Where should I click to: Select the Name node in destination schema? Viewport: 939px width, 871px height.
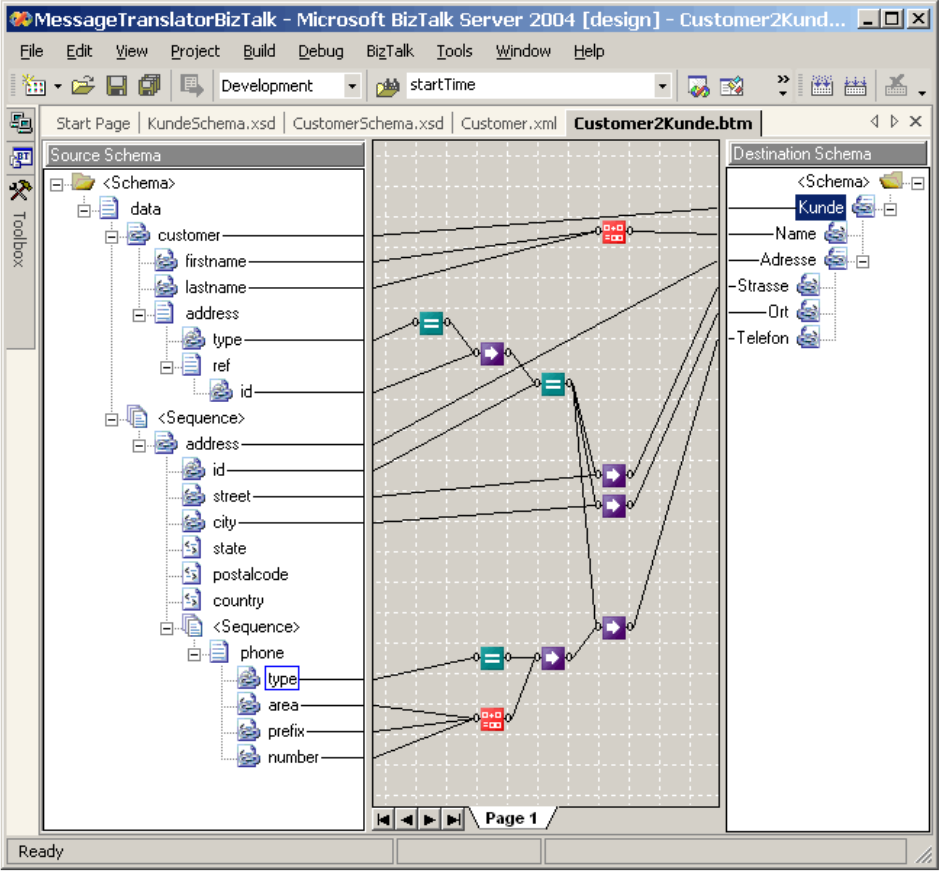click(x=795, y=234)
